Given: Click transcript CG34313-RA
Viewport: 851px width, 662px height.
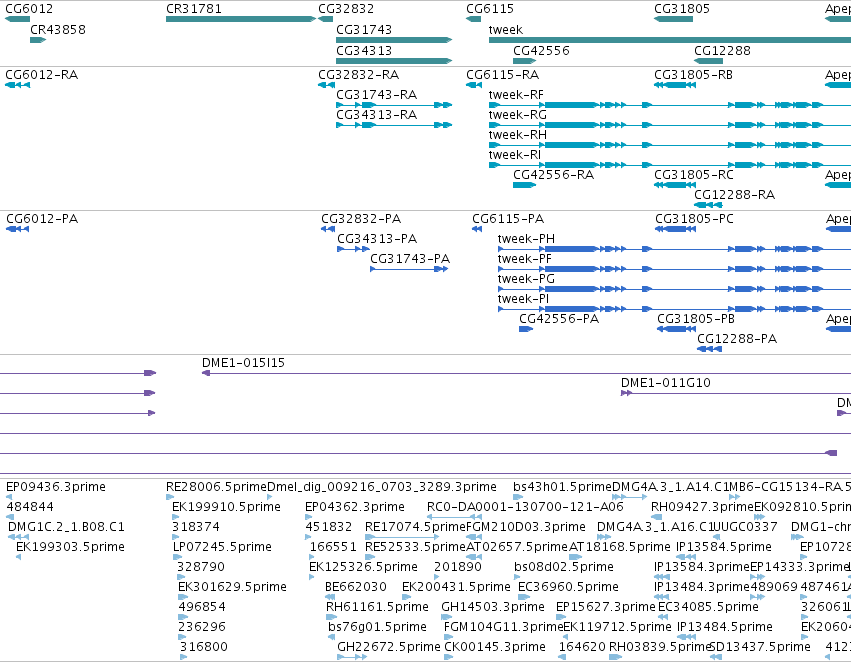Looking at the screenshot, I should click(x=376, y=114).
